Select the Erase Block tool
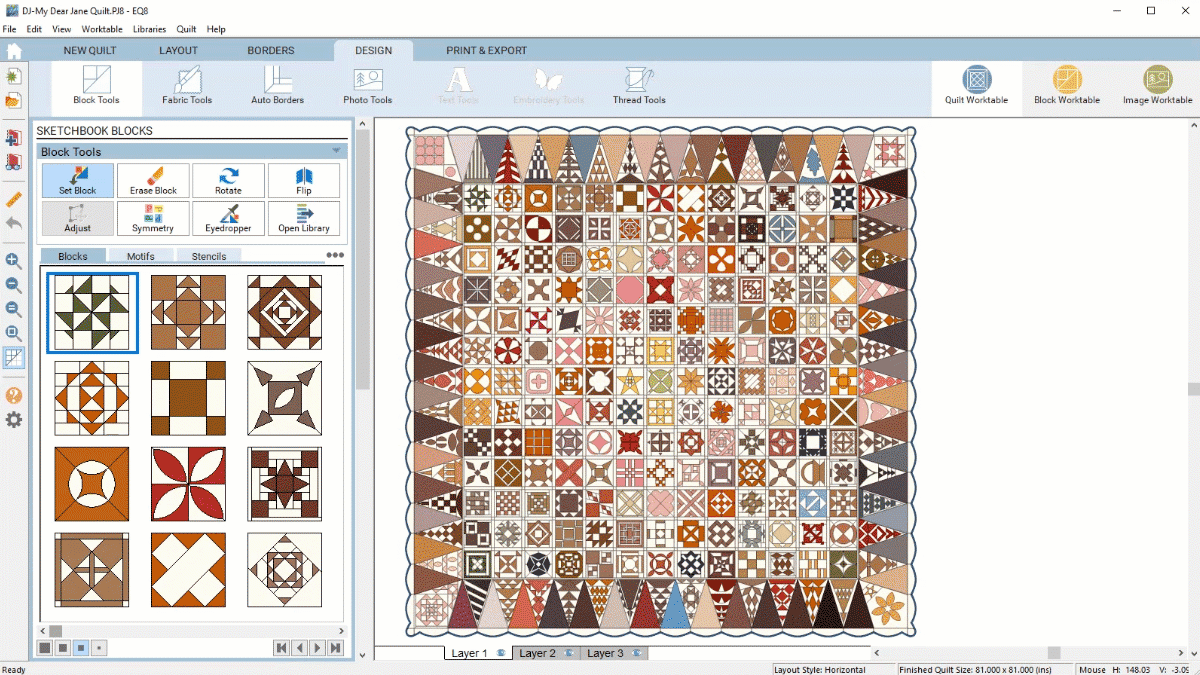1200x675 pixels. [x=153, y=181]
